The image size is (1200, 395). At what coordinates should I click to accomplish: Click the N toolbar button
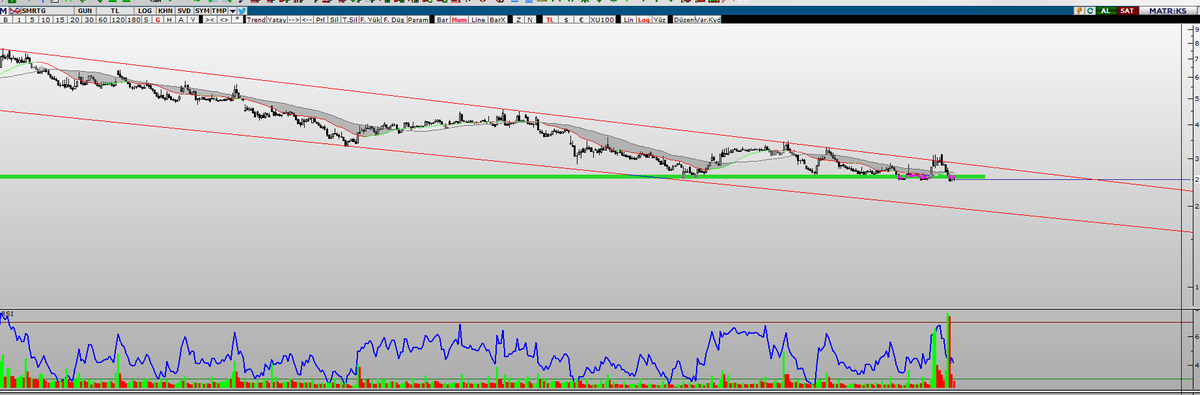530,20
